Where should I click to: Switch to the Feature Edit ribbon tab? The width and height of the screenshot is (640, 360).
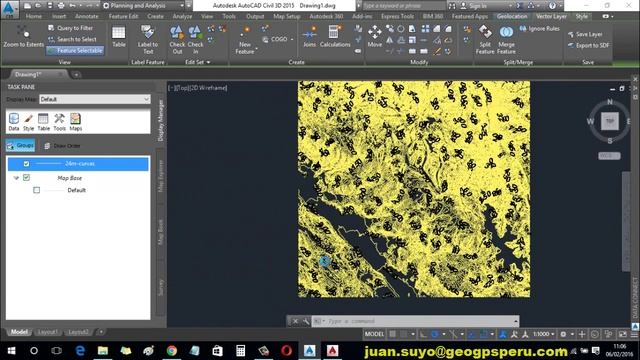(123, 16)
